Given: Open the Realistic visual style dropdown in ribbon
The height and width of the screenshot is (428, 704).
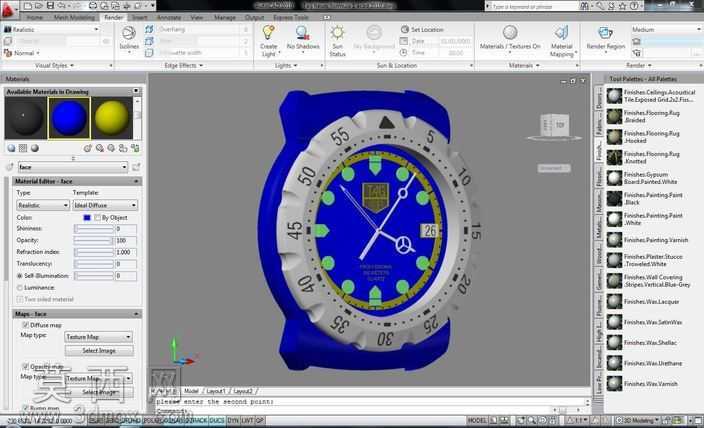Looking at the screenshot, I should tap(52, 29).
